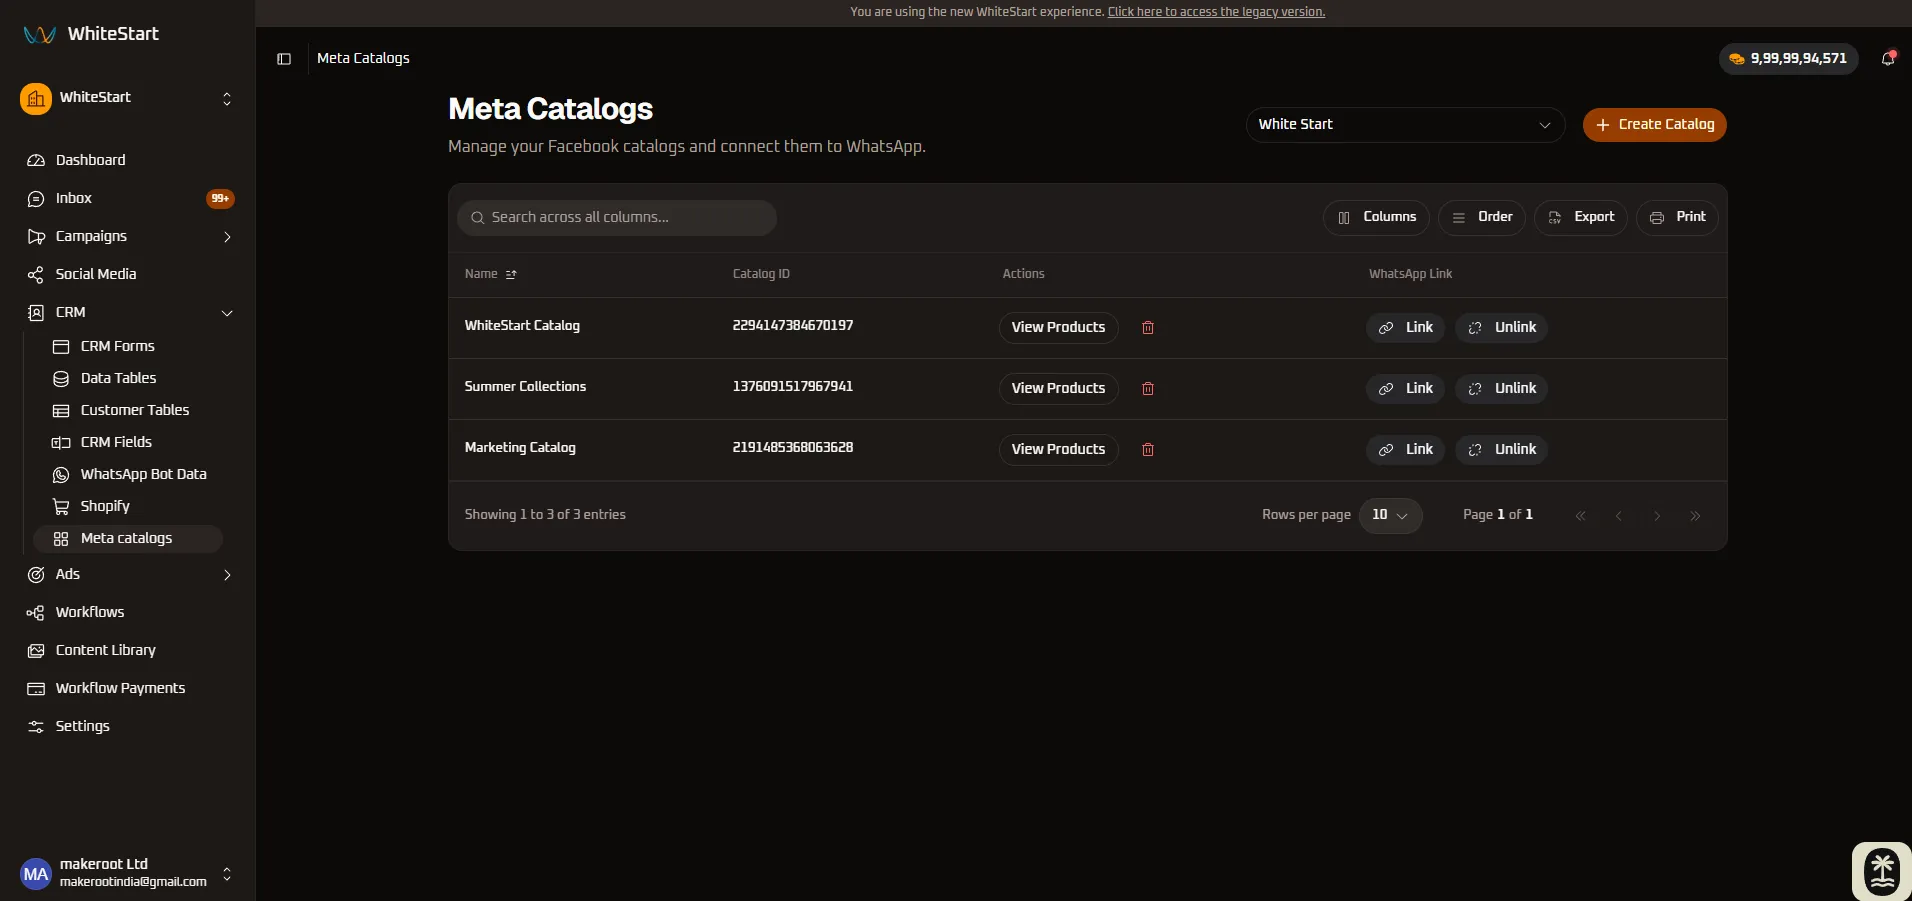Select Meta catalogs sidebar item
Viewport: 1912px width, 901px height.
pyautogui.click(x=128, y=538)
